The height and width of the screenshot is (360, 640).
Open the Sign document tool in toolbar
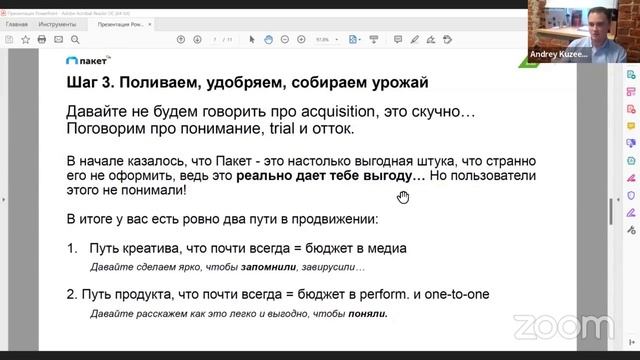431,40
